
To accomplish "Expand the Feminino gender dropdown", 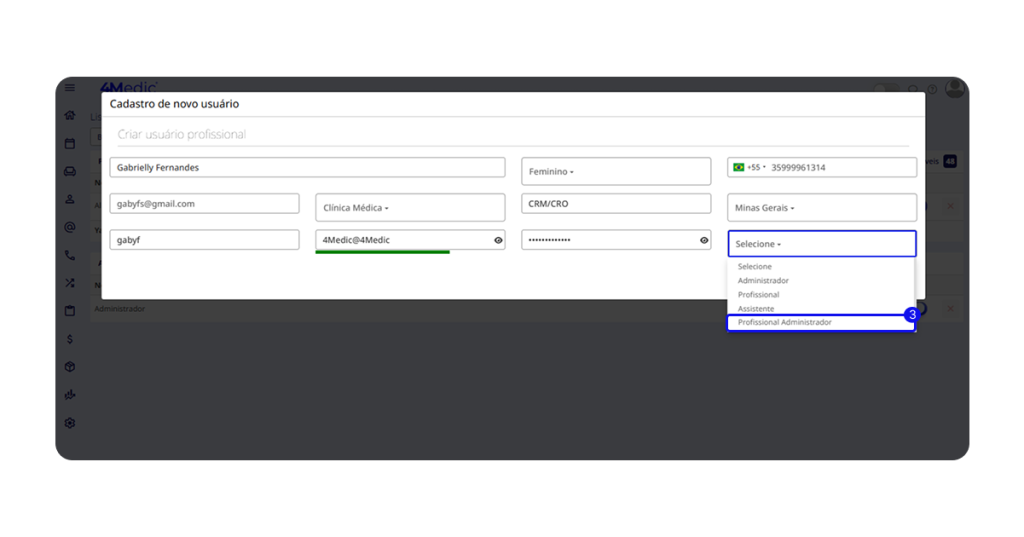I will [x=615, y=172].
